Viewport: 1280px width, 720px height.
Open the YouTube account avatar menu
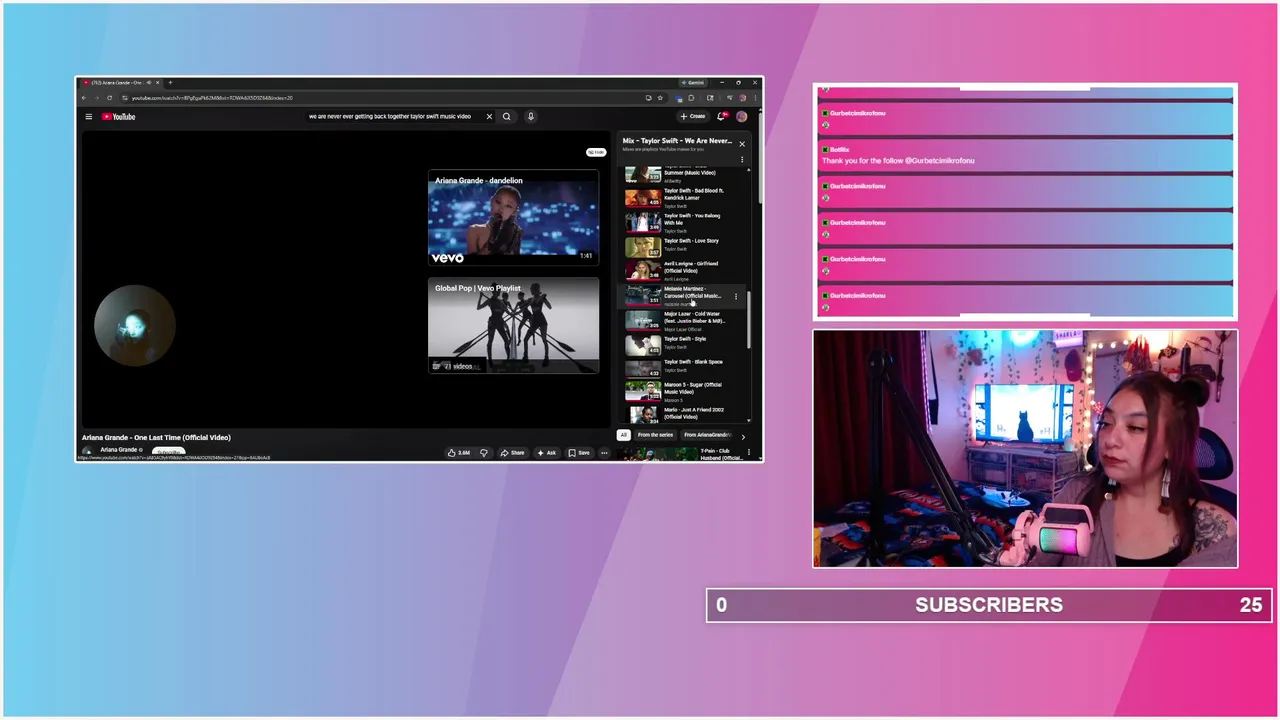point(741,117)
